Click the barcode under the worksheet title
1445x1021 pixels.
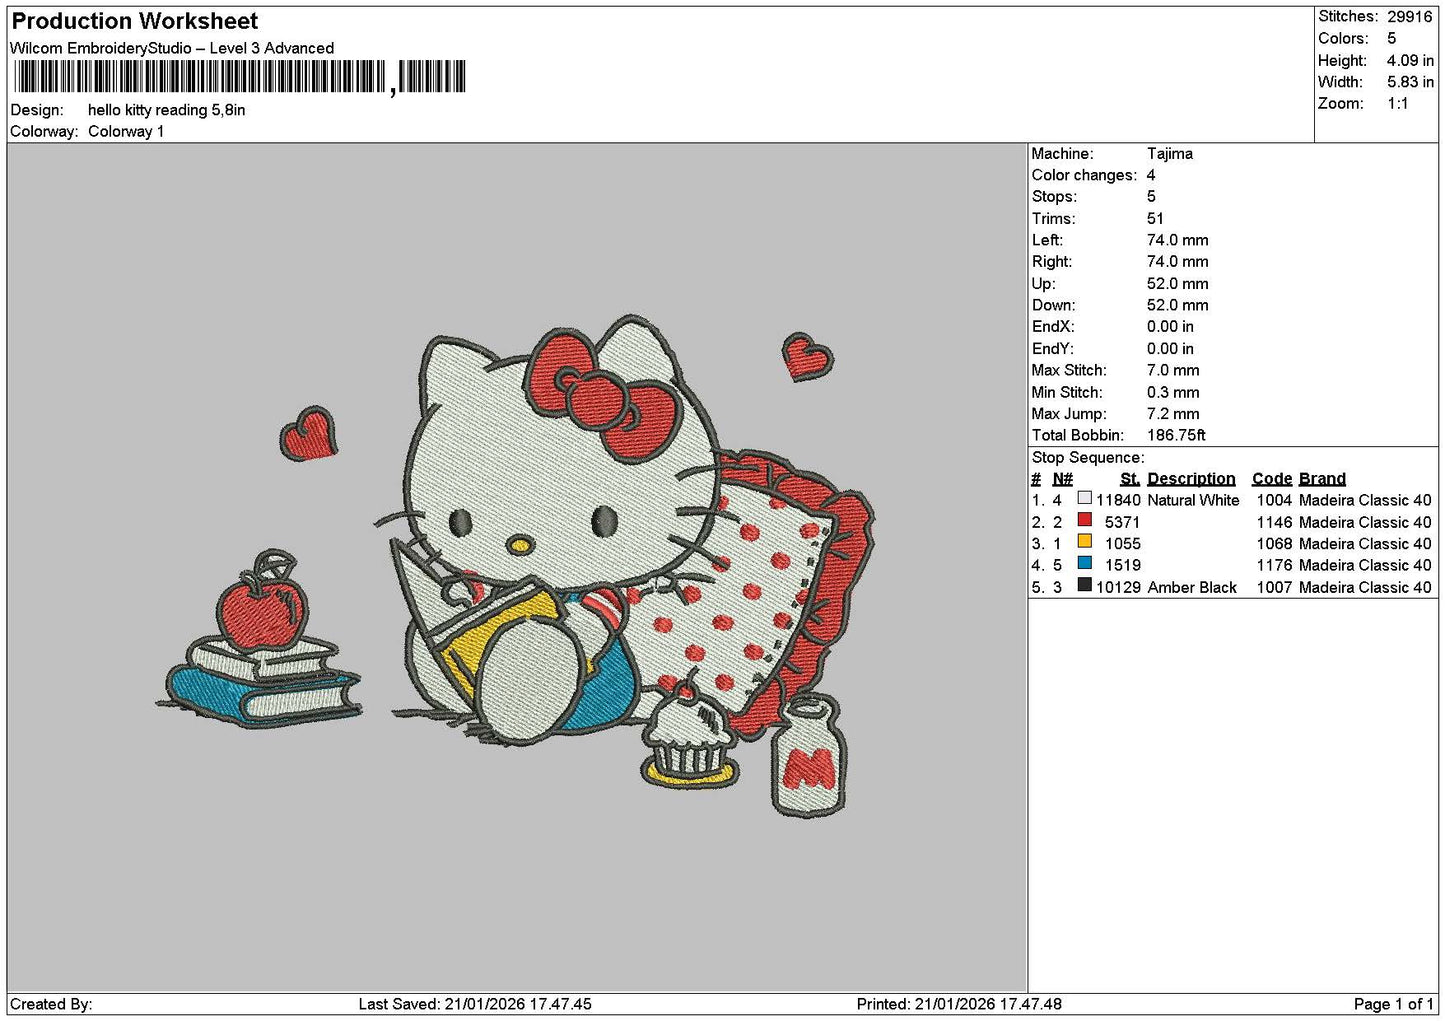(x=240, y=77)
